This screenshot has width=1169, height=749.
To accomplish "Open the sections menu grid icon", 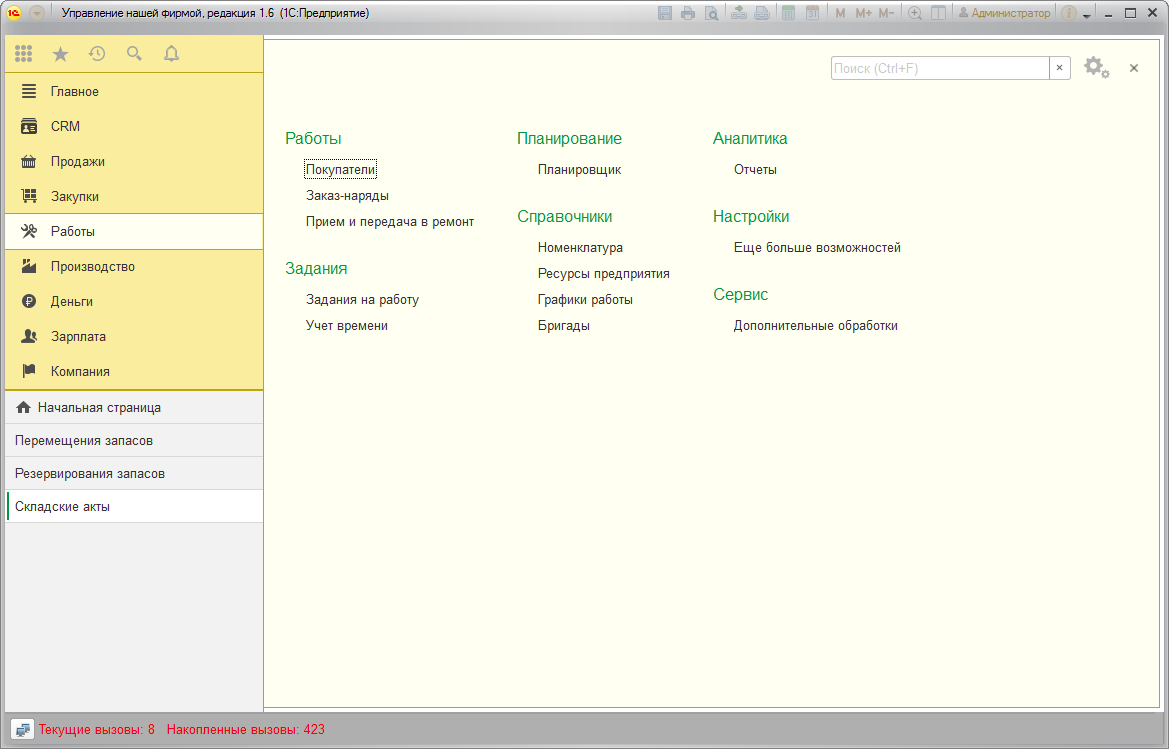I will 24,54.
